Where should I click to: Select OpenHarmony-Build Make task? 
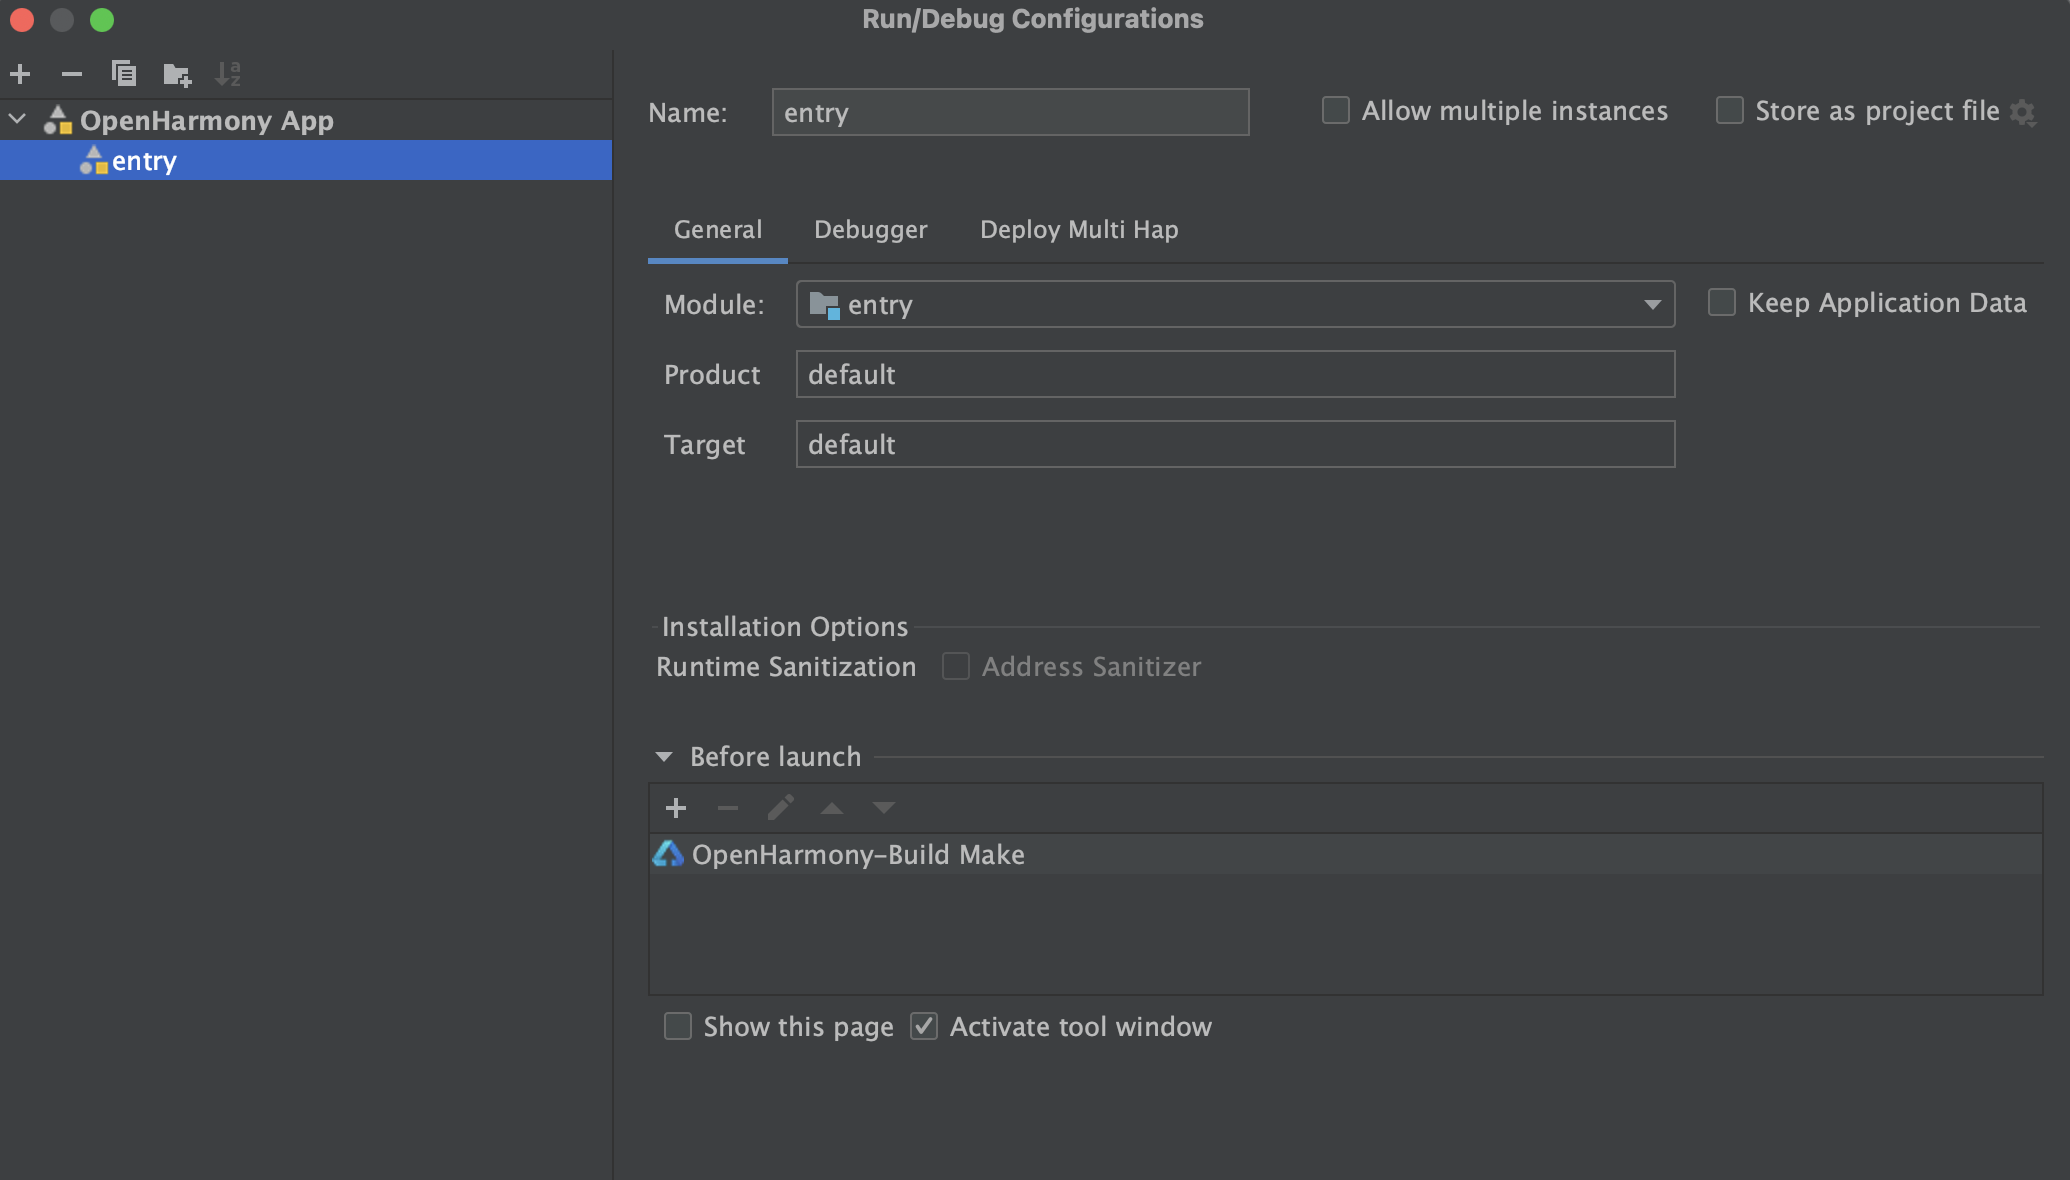(x=1345, y=855)
